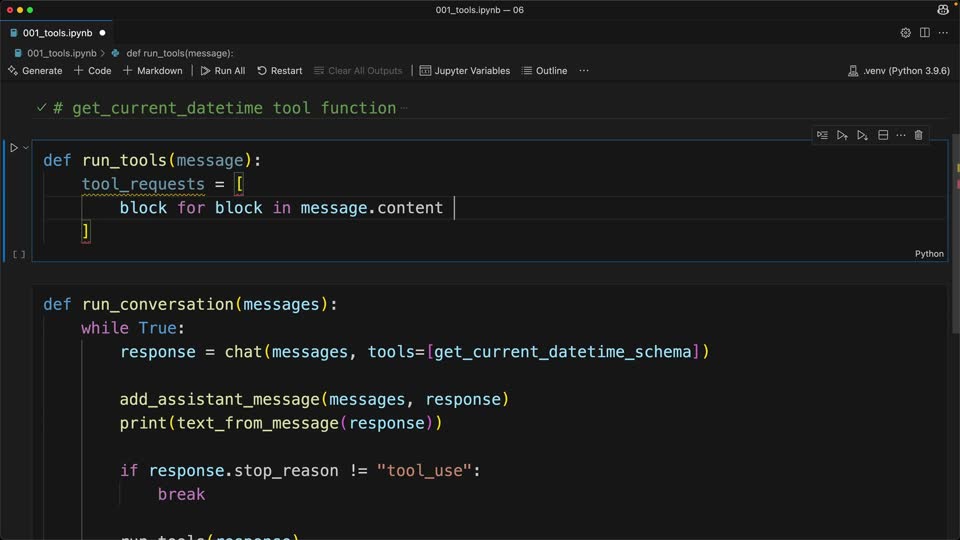Image resolution: width=960 pixels, height=540 pixels.
Task: Open more cell actions ellipsis
Action: pos(901,135)
